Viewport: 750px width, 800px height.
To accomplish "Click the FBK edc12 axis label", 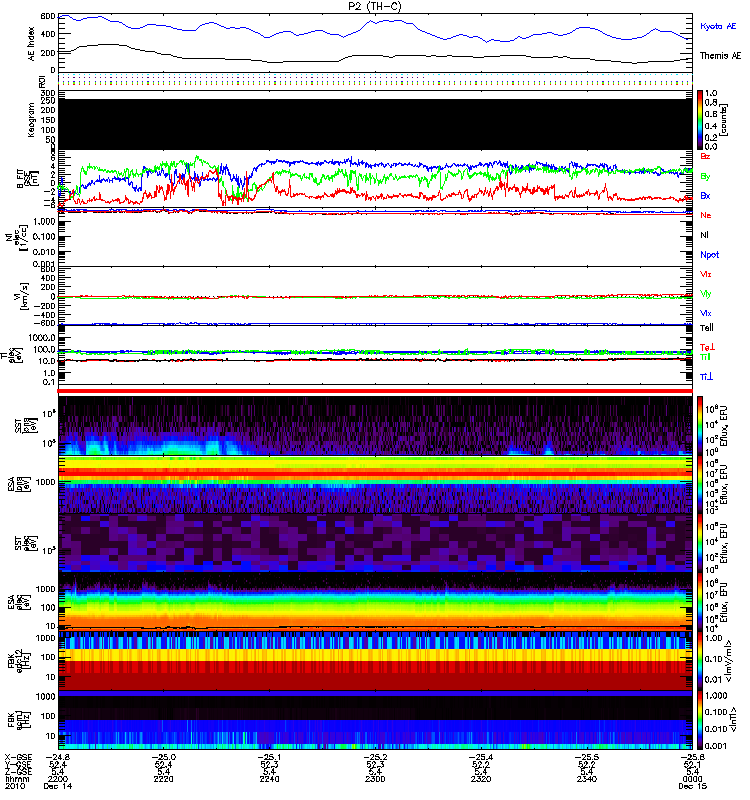I will [21, 661].
